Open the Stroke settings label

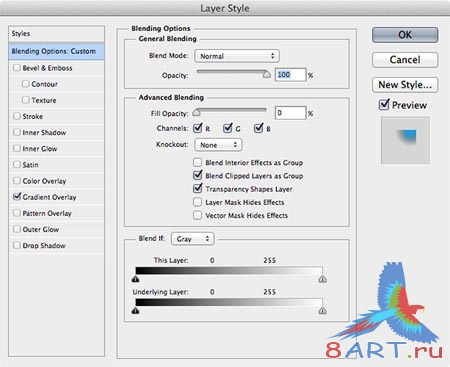click(x=33, y=117)
